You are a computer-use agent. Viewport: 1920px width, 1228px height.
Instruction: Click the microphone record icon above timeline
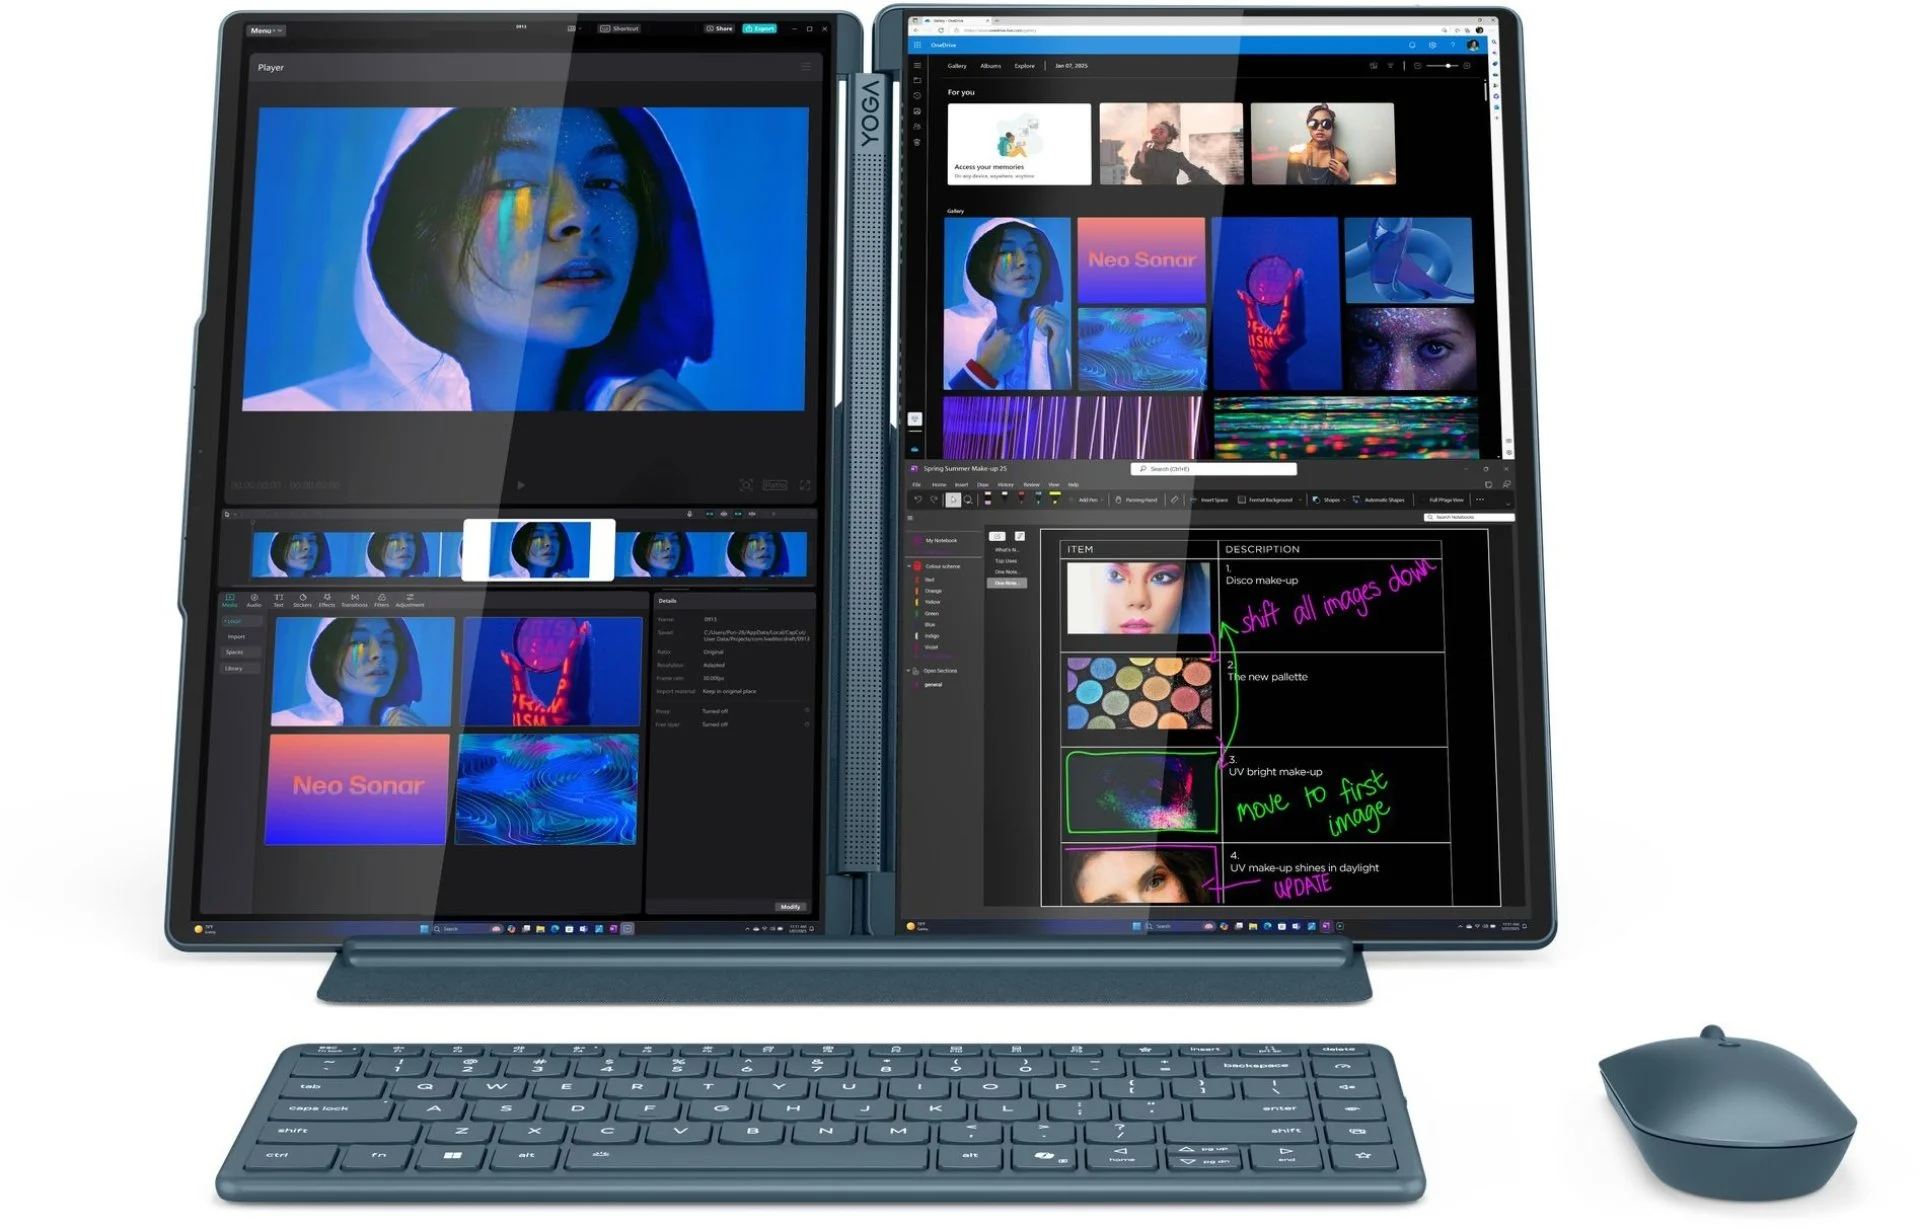click(689, 514)
